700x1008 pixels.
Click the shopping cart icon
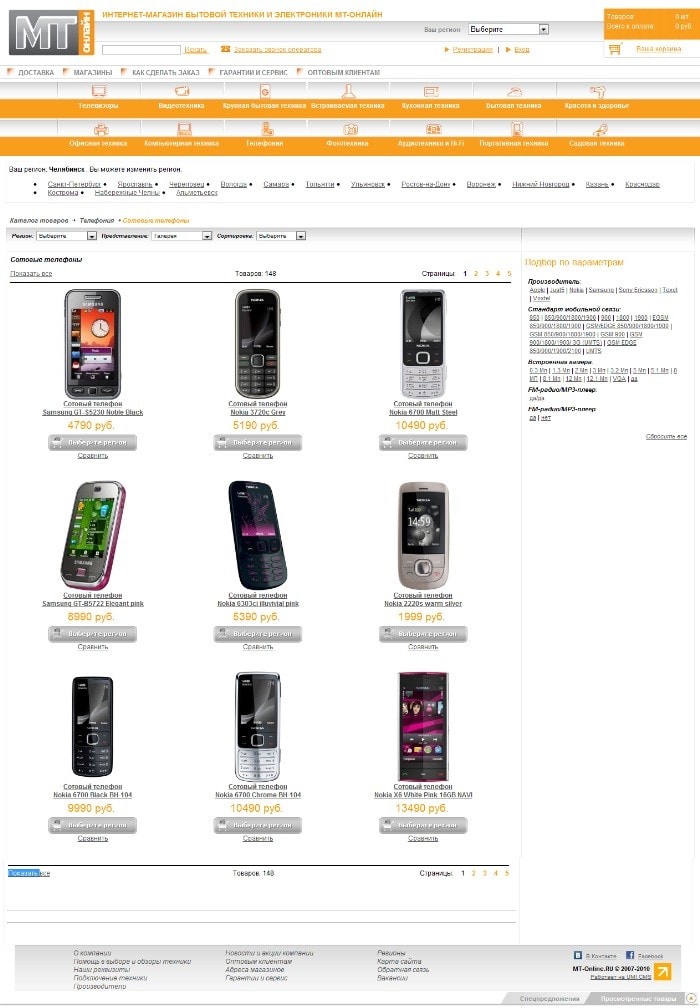[x=615, y=49]
